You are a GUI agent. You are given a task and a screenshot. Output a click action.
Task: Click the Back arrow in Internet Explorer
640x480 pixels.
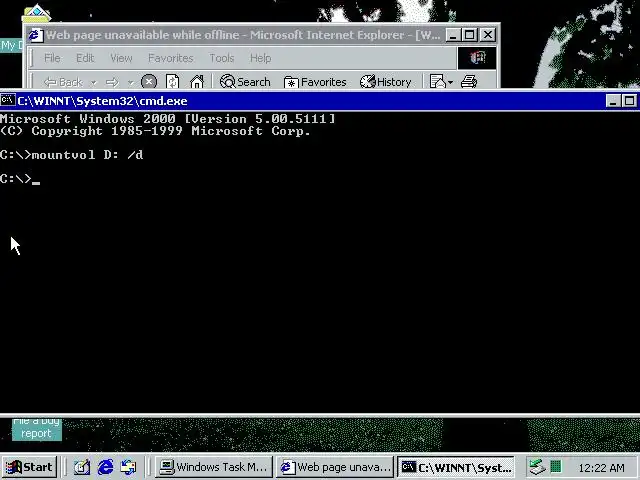pyautogui.click(x=63, y=82)
